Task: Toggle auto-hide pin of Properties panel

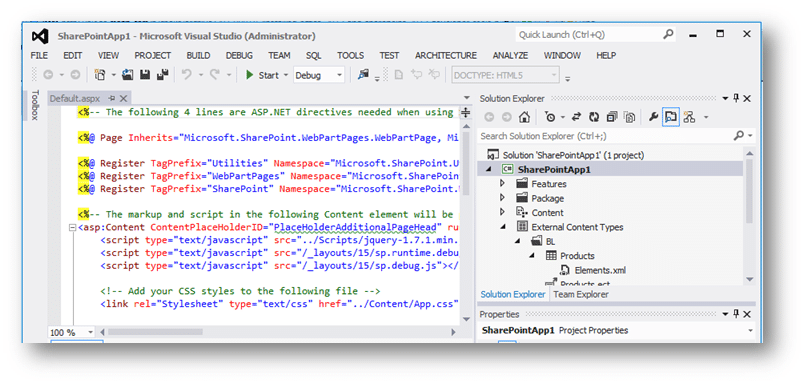Action: coord(736,314)
